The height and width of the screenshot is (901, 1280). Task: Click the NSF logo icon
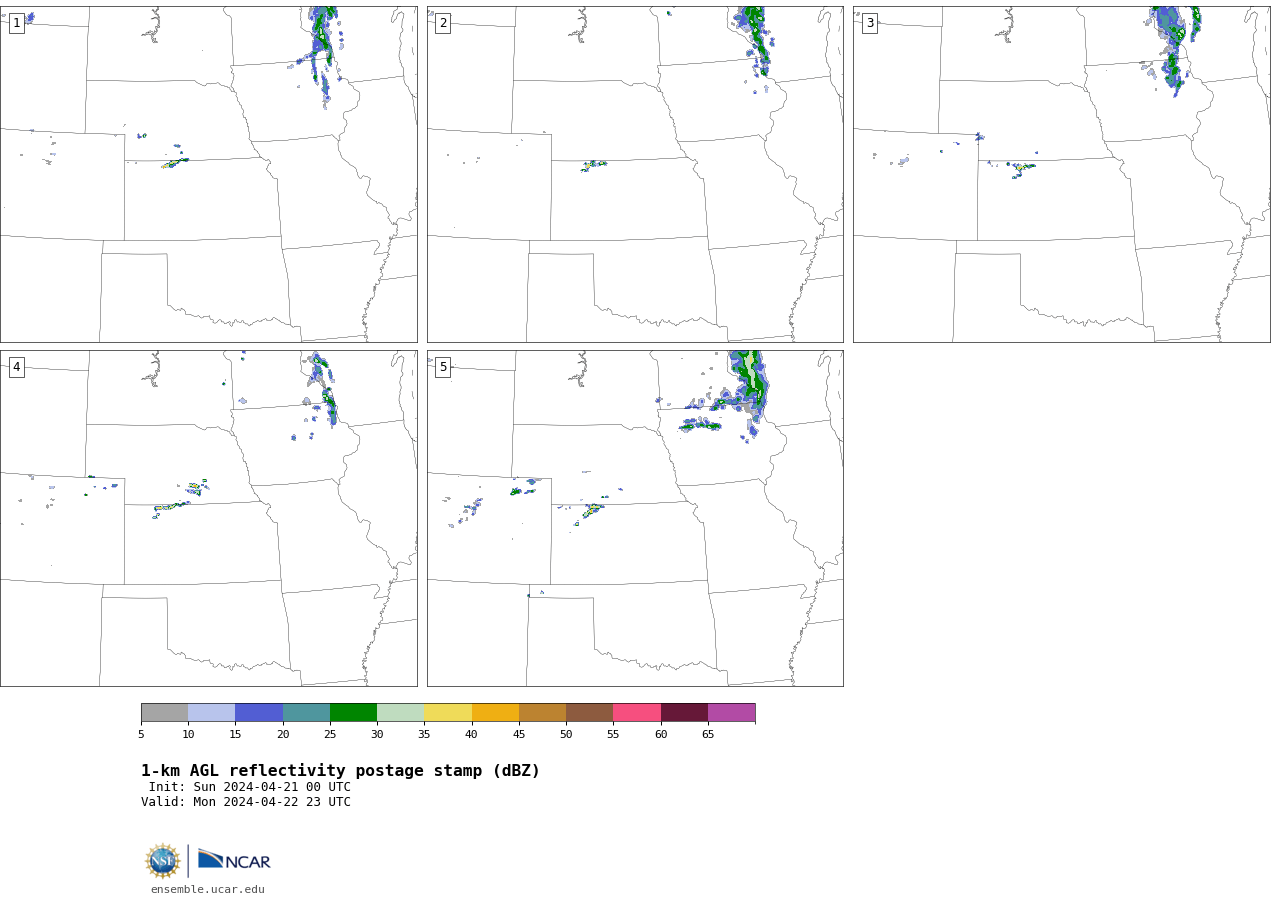(x=163, y=861)
